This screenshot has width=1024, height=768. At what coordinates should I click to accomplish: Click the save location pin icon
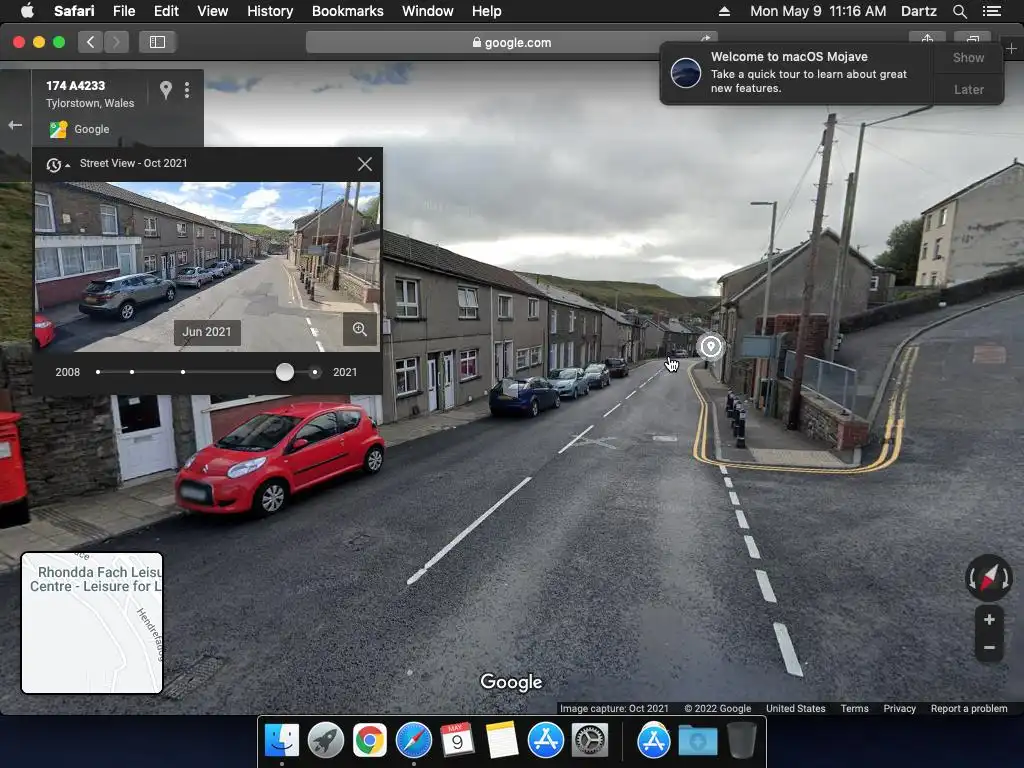coord(166,90)
